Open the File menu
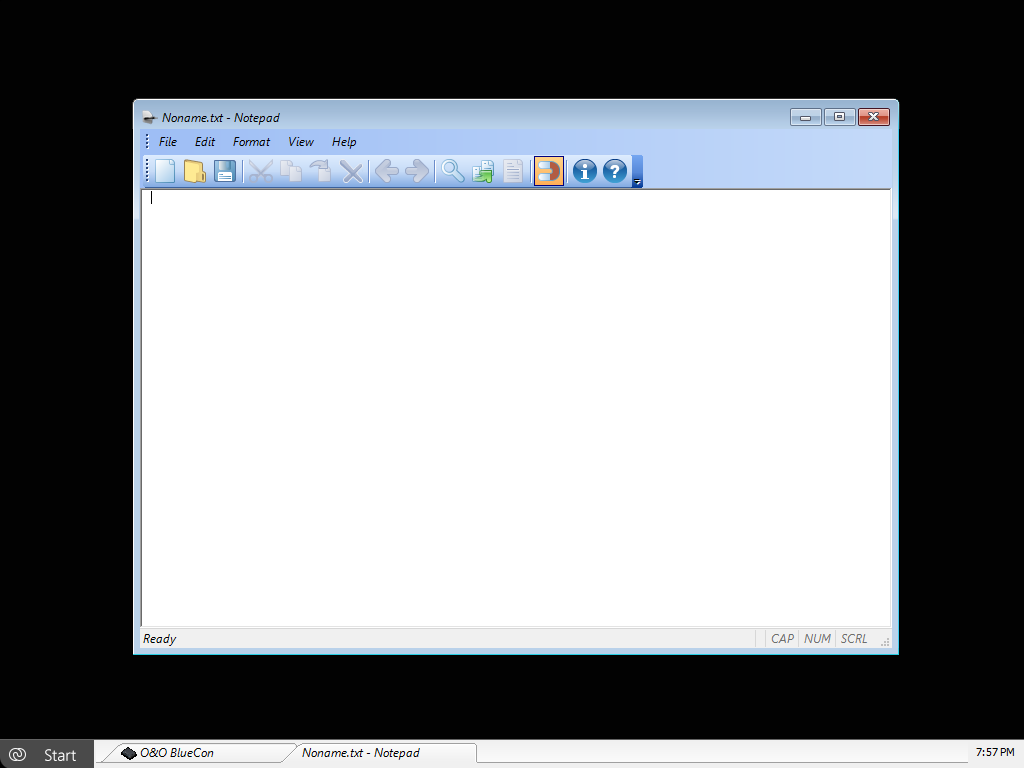 tap(167, 142)
